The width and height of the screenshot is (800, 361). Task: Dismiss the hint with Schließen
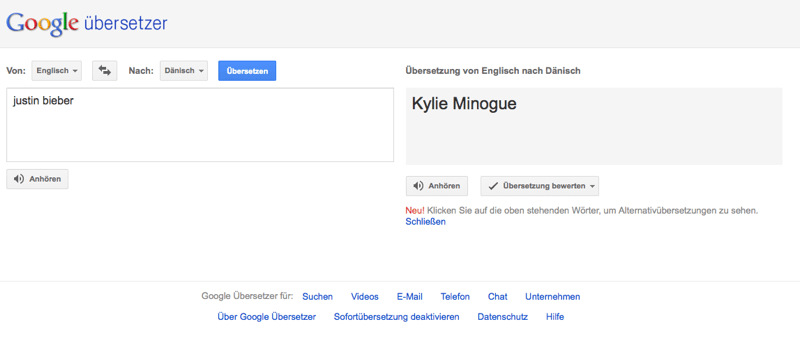[x=426, y=222]
